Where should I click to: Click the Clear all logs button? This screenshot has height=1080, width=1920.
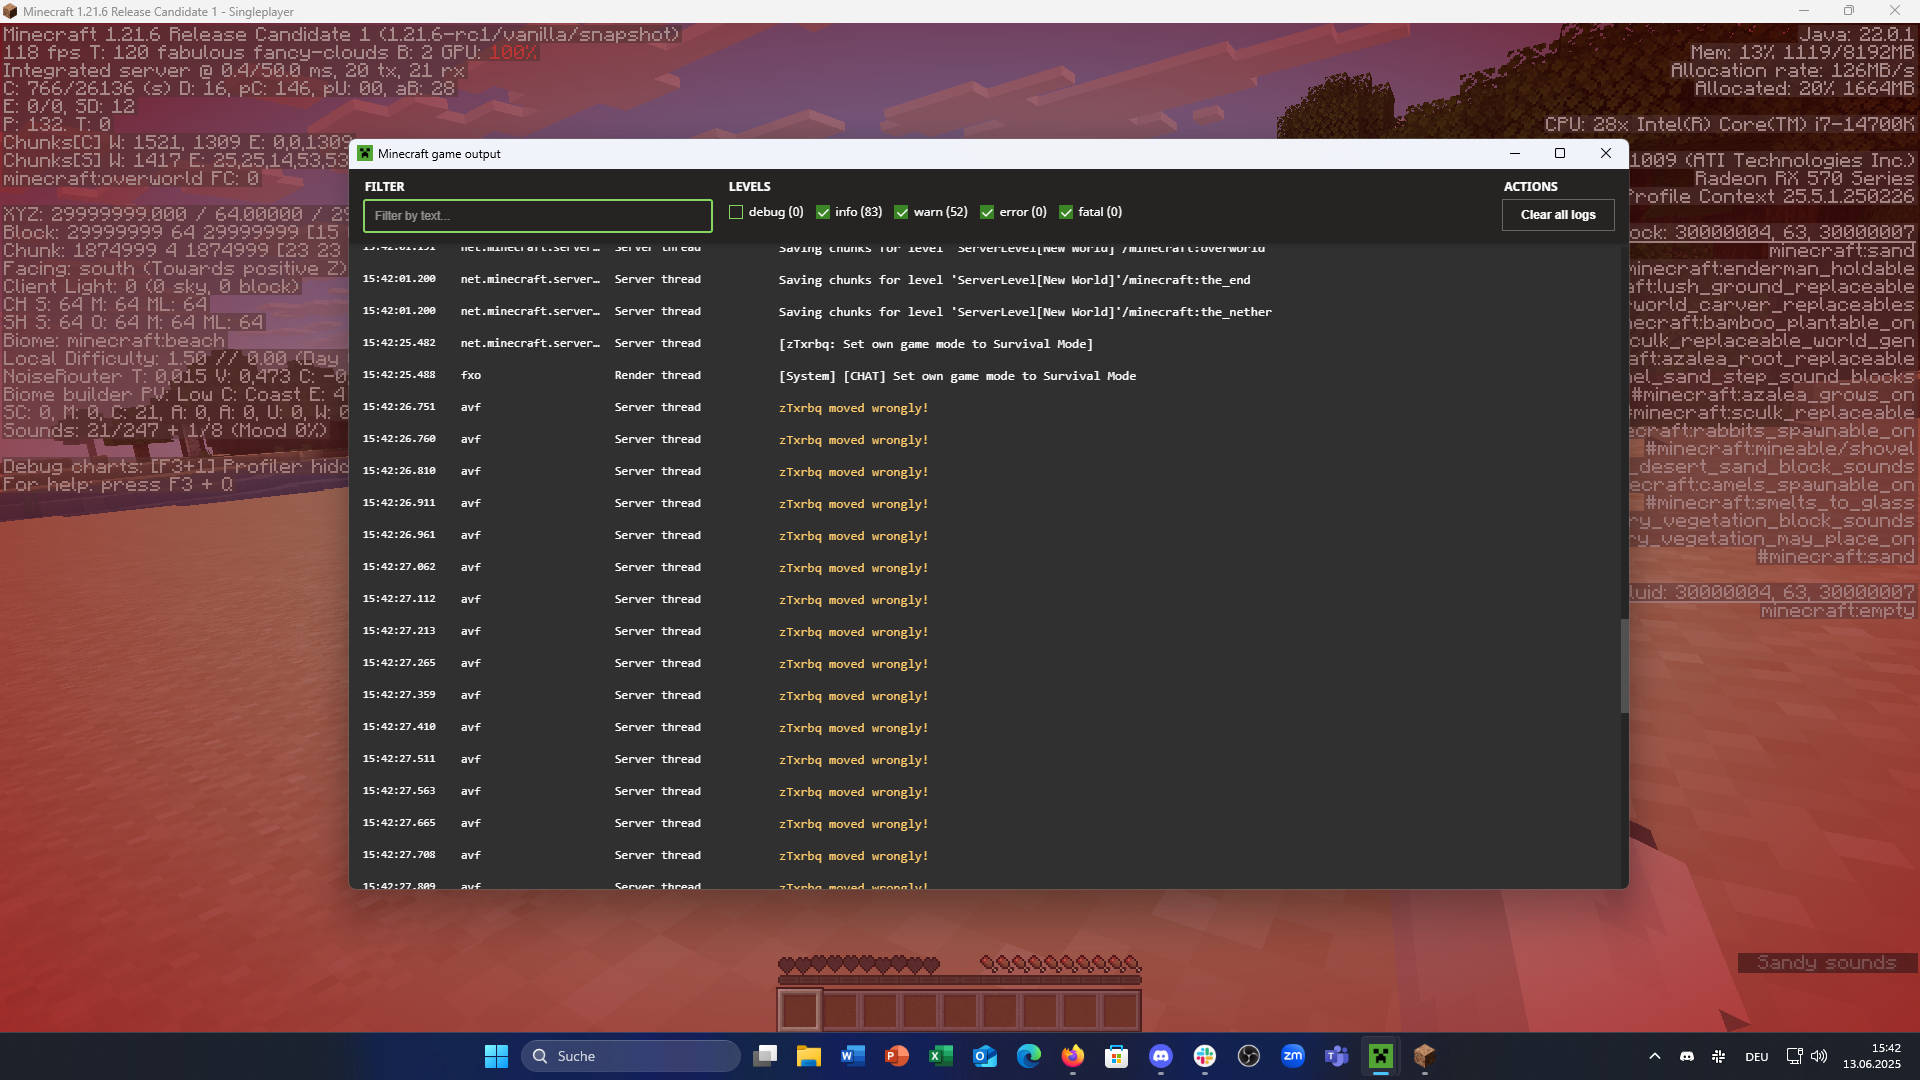click(x=1557, y=215)
